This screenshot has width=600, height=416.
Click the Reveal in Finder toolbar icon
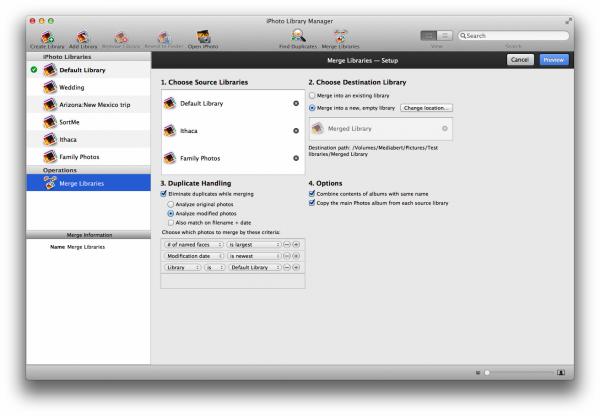click(163, 39)
